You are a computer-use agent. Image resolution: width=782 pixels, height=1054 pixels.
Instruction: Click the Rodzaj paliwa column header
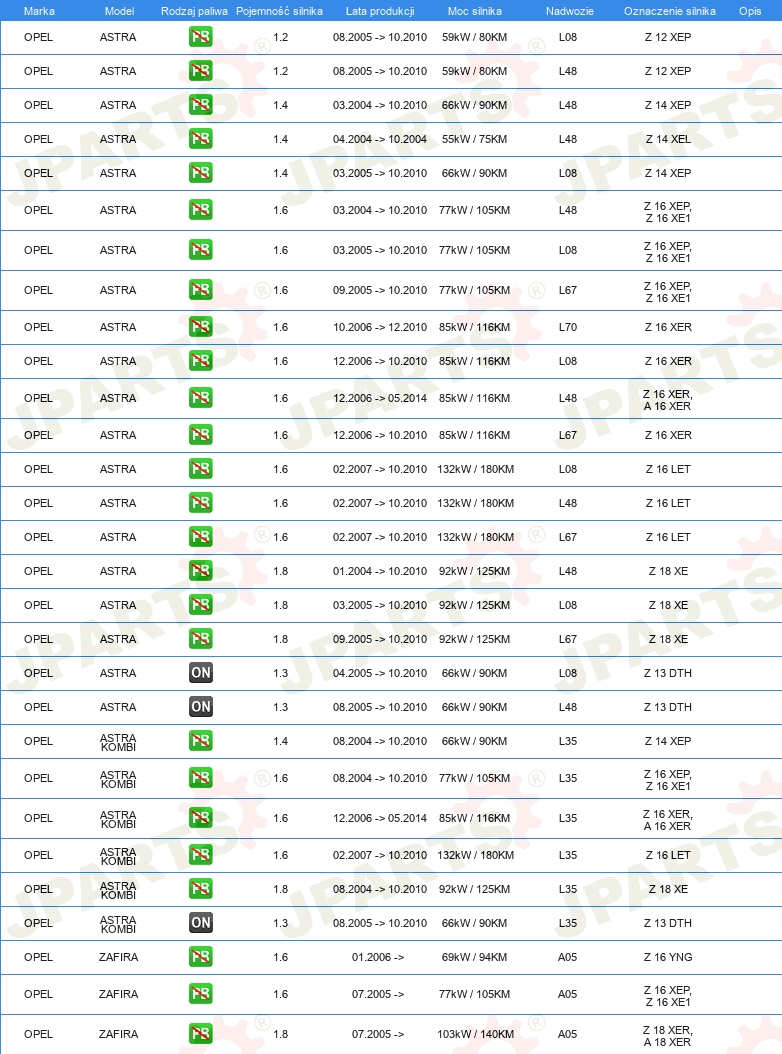[x=194, y=11]
